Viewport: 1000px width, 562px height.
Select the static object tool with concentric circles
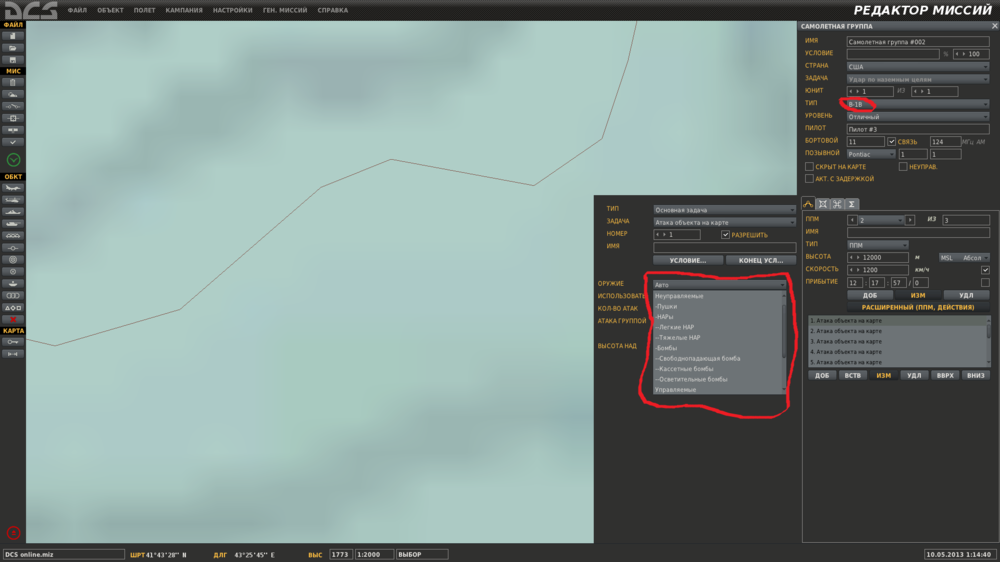click(13, 260)
